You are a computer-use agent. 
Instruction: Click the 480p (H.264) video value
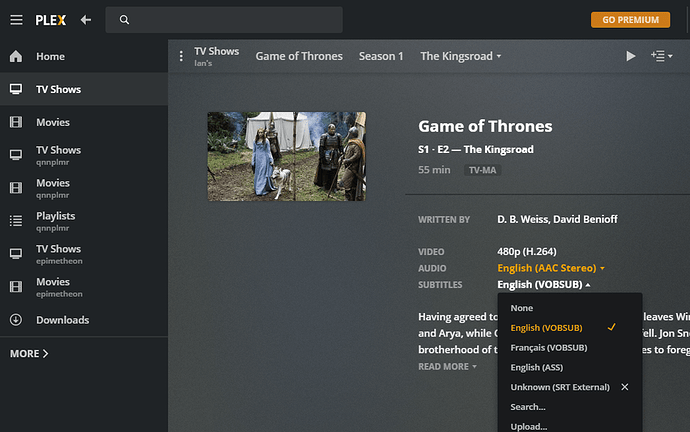(x=527, y=252)
